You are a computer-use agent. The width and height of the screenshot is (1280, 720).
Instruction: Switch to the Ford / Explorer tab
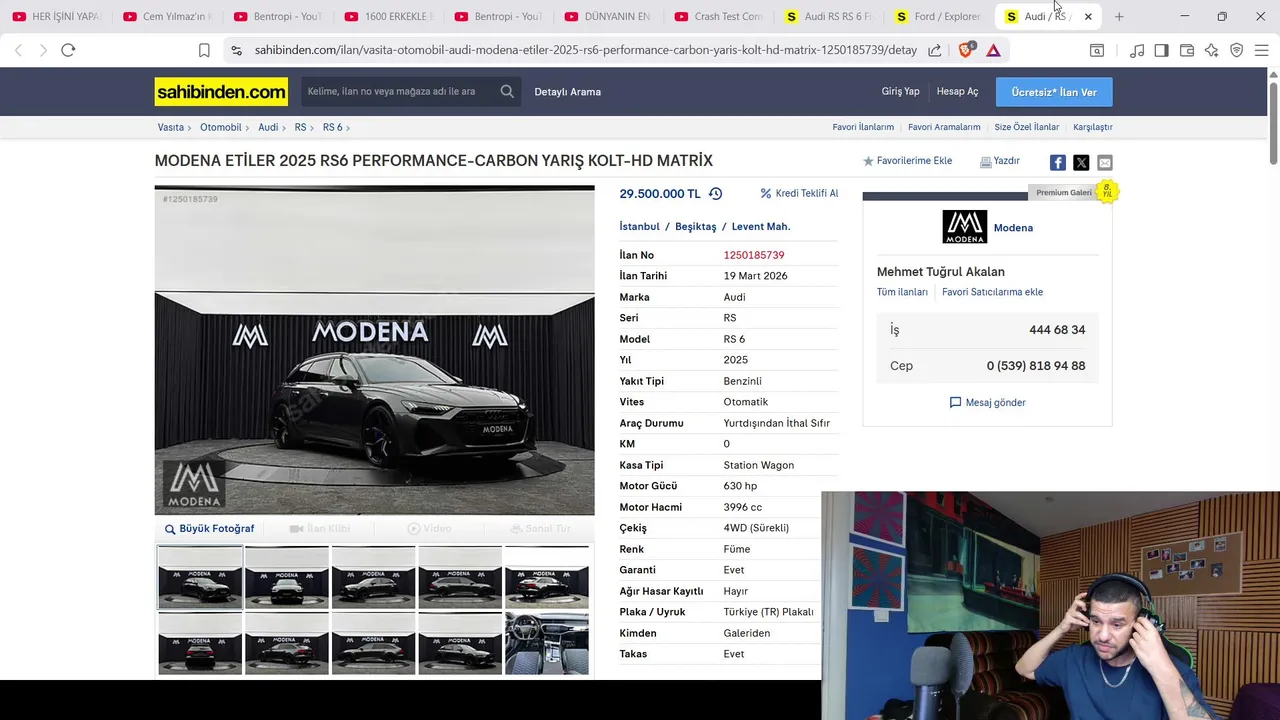point(938,16)
